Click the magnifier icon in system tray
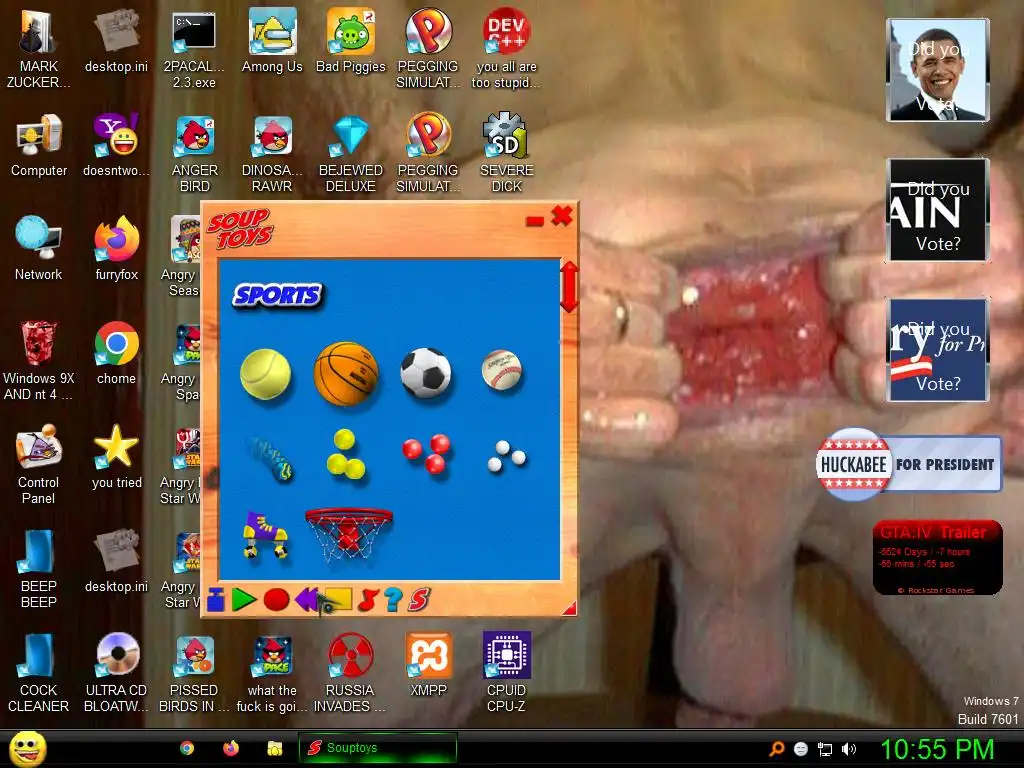 pos(776,749)
